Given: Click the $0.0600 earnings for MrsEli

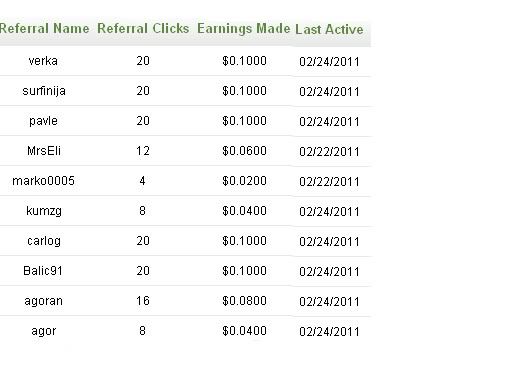Looking at the screenshot, I should coord(244,151).
